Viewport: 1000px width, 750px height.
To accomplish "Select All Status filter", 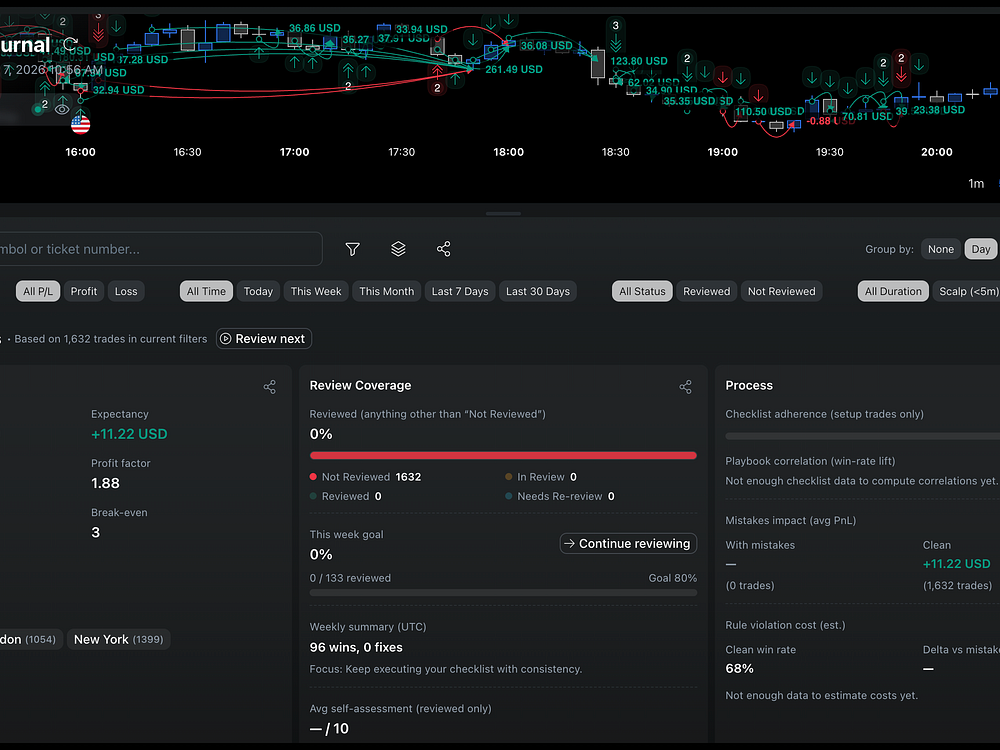I will (642, 291).
